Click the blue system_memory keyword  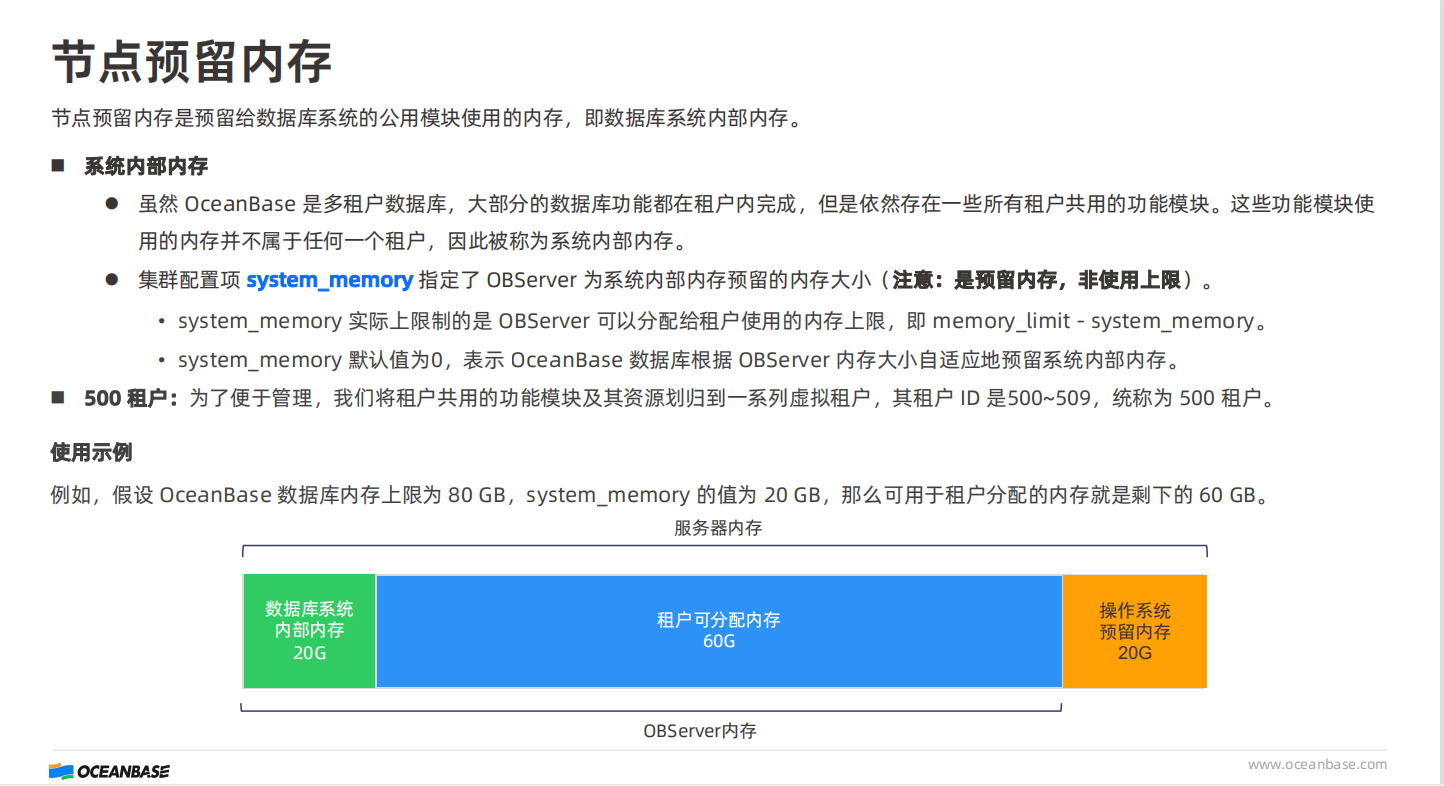[x=329, y=281]
